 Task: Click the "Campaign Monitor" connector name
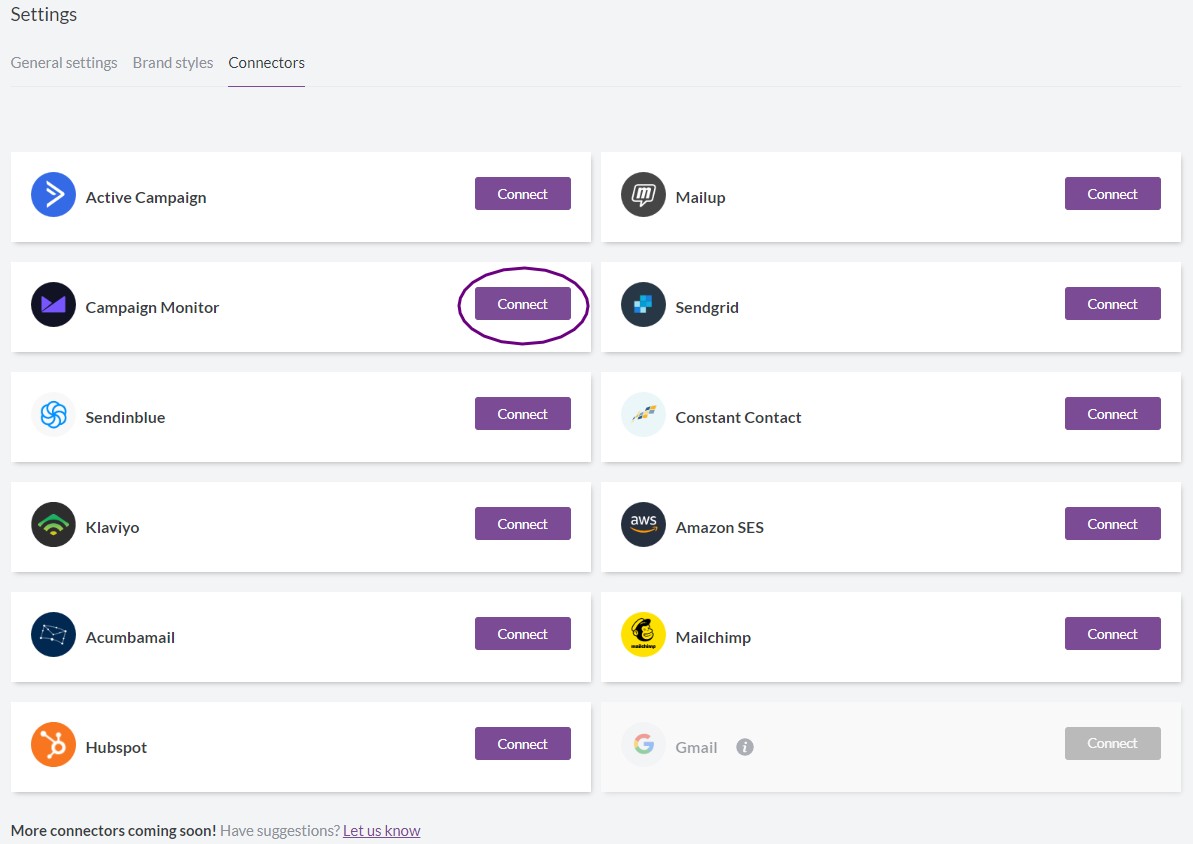152,307
